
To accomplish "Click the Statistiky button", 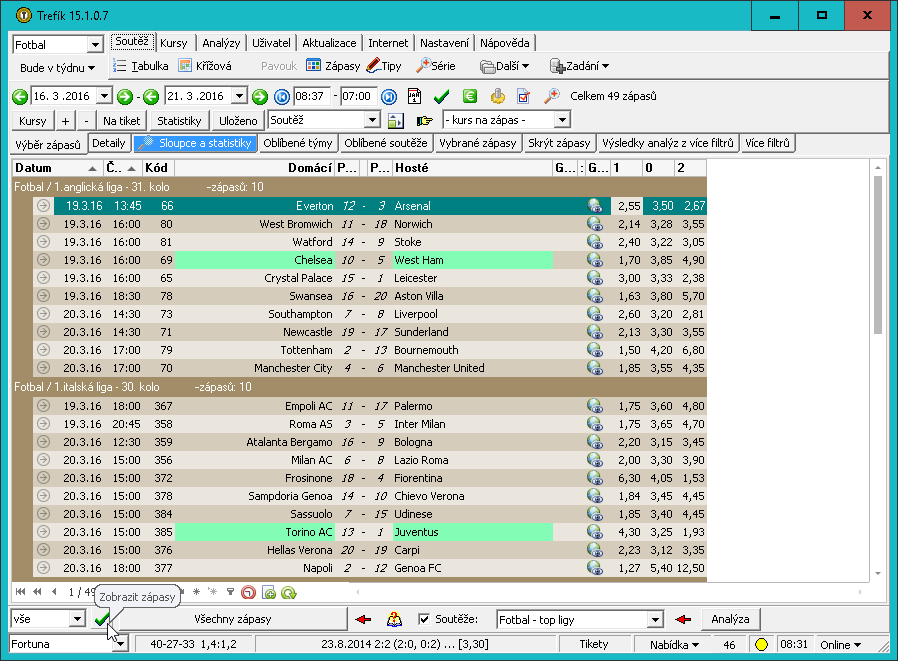I will [x=179, y=121].
